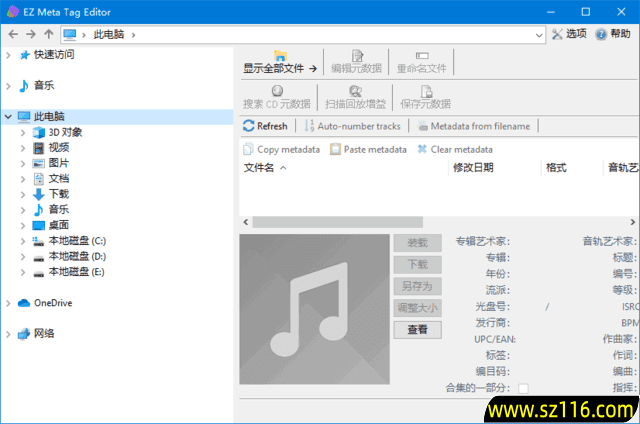Screen dimensions: 640x424
Task: Expand 本地磁盘 (C:) in tree
Action: click(24, 241)
